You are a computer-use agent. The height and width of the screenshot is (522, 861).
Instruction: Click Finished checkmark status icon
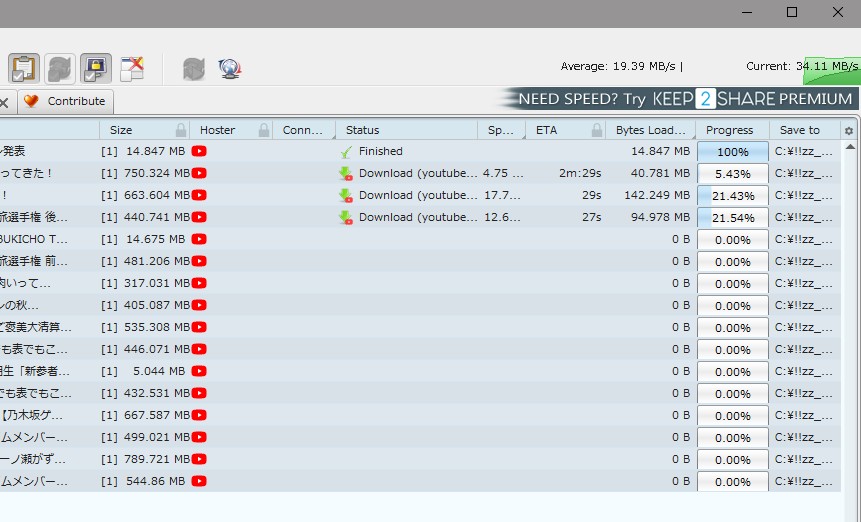(346, 152)
